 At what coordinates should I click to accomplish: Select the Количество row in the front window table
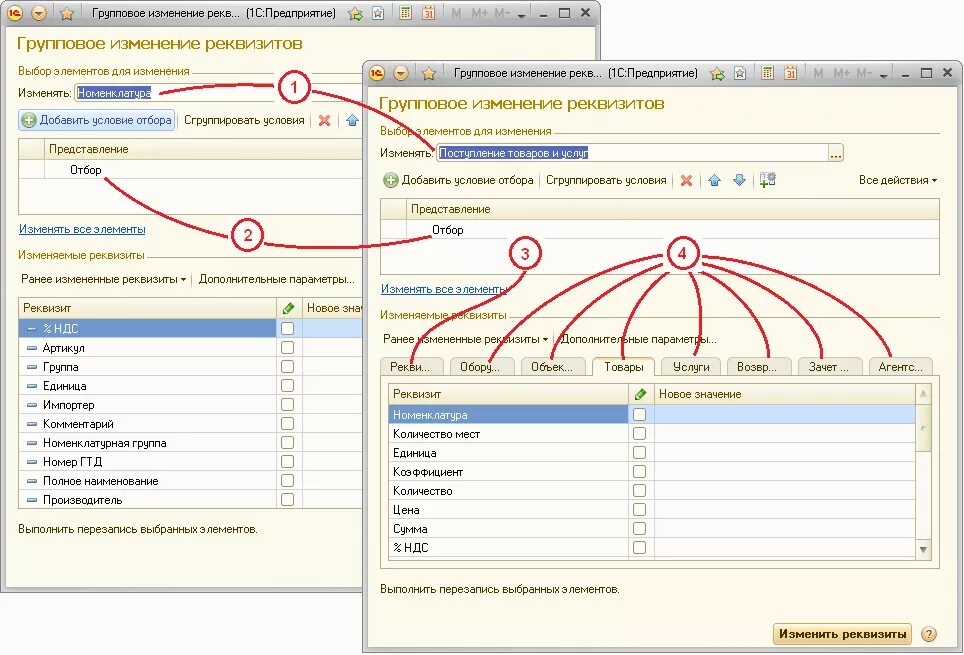point(652,491)
